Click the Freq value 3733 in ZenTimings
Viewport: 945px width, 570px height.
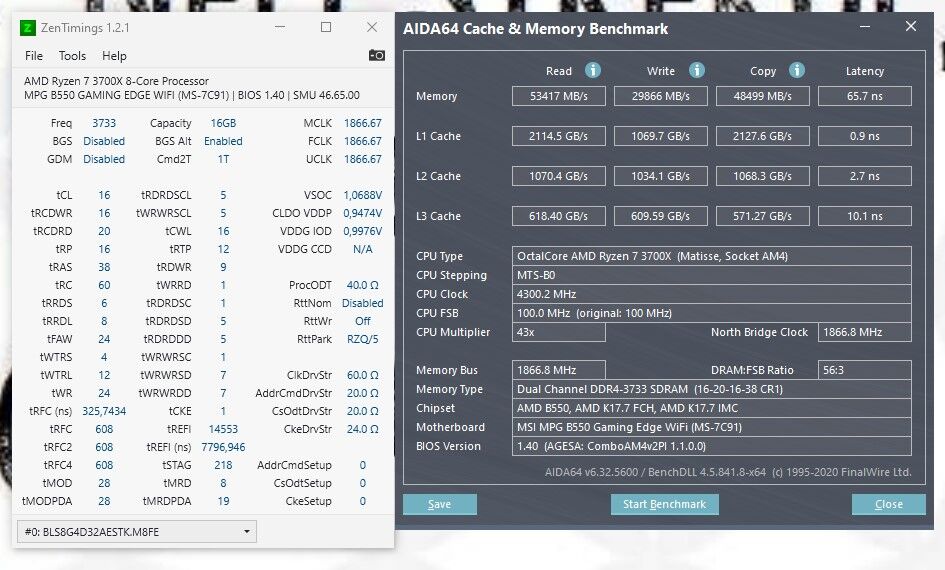(104, 123)
